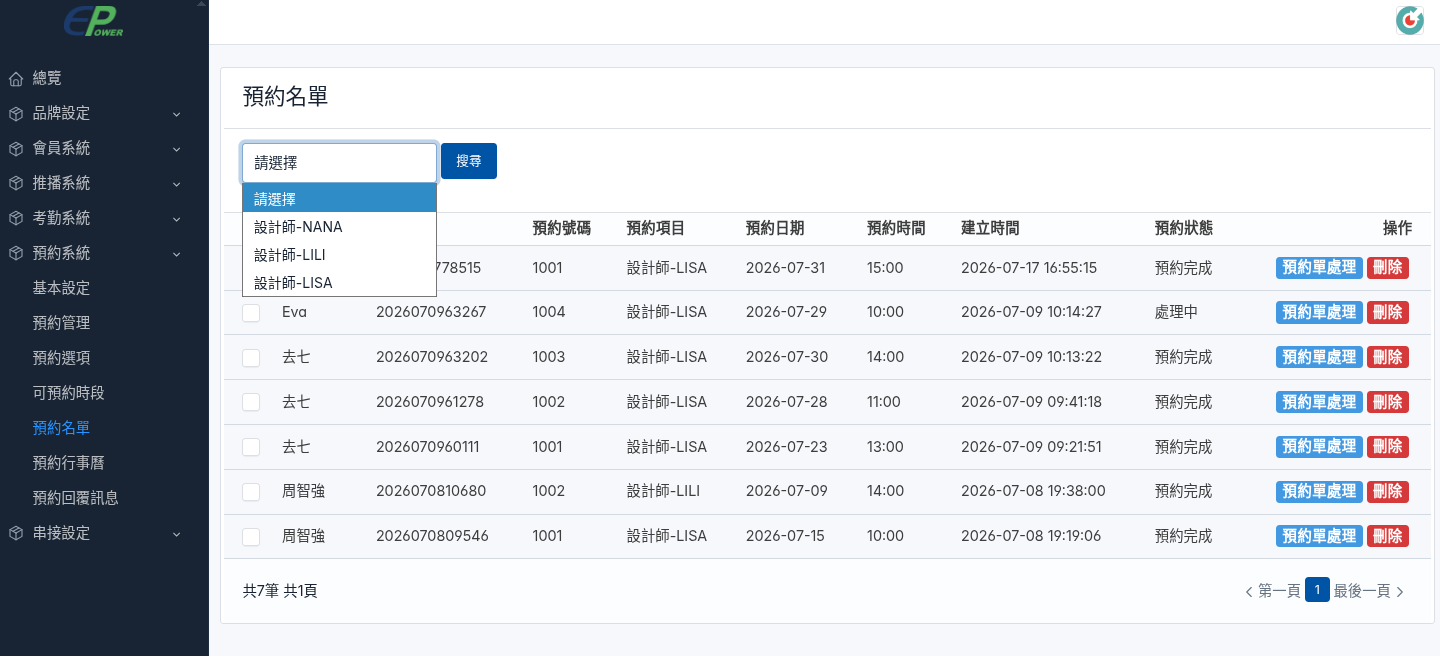Go to 最後一頁 last page link
Image resolution: width=1440 pixels, height=656 pixels.
click(1362, 591)
